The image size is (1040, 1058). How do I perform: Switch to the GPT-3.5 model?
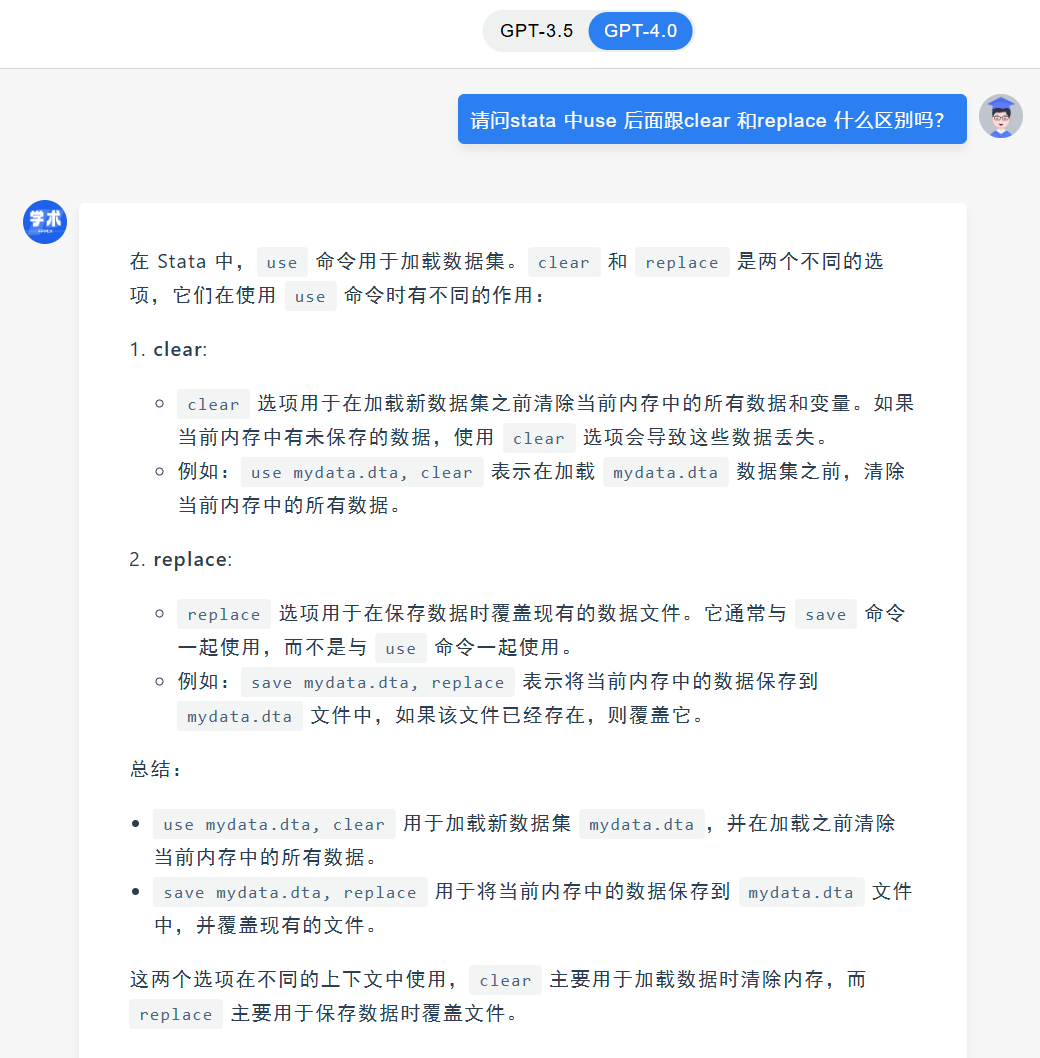[537, 31]
